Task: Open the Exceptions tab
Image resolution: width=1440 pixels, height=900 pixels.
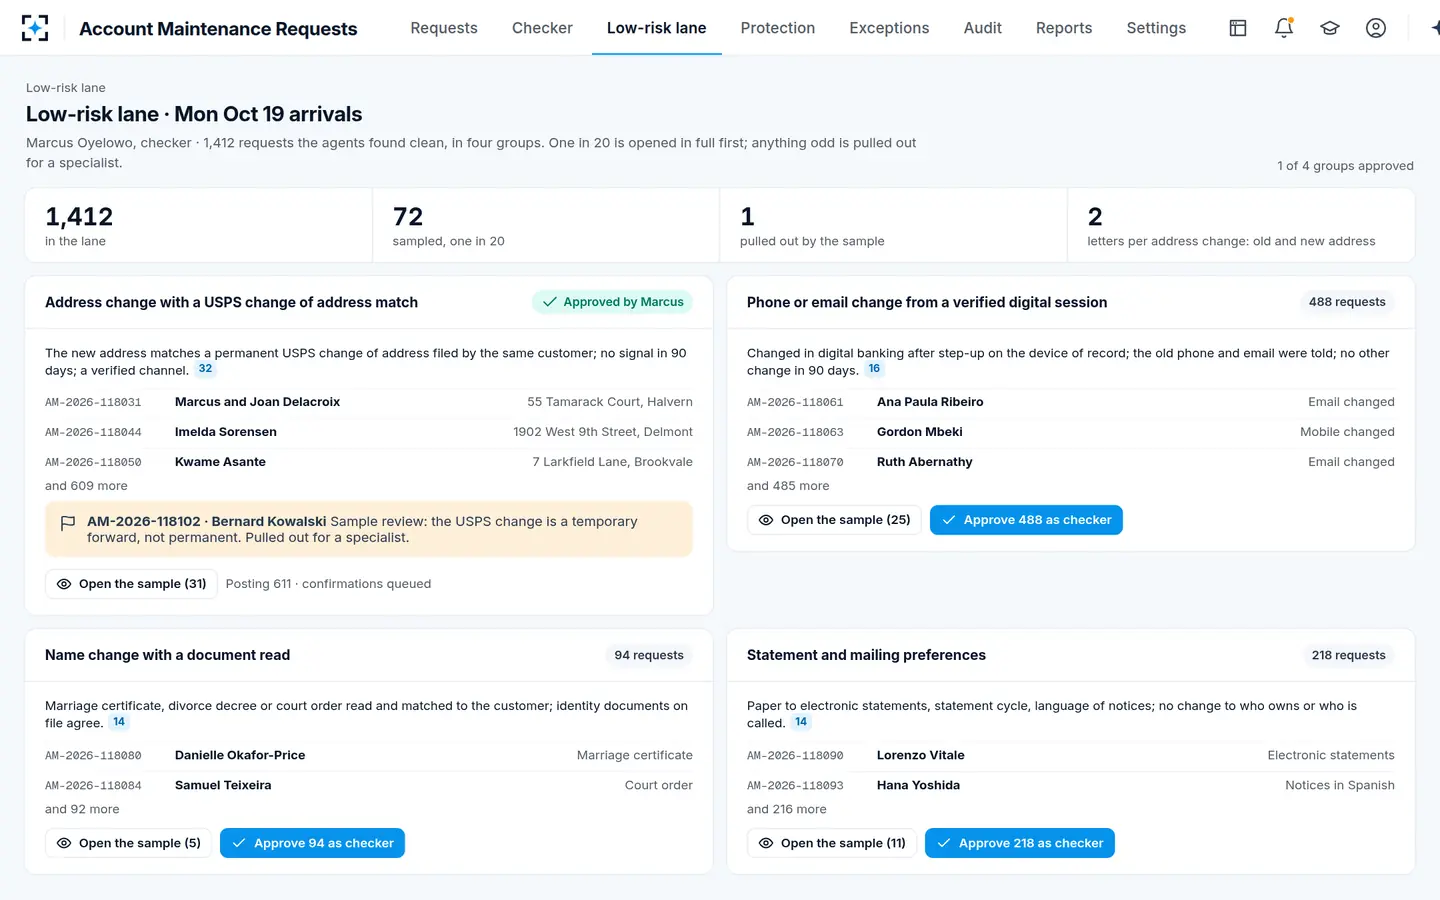Action: pos(889,28)
